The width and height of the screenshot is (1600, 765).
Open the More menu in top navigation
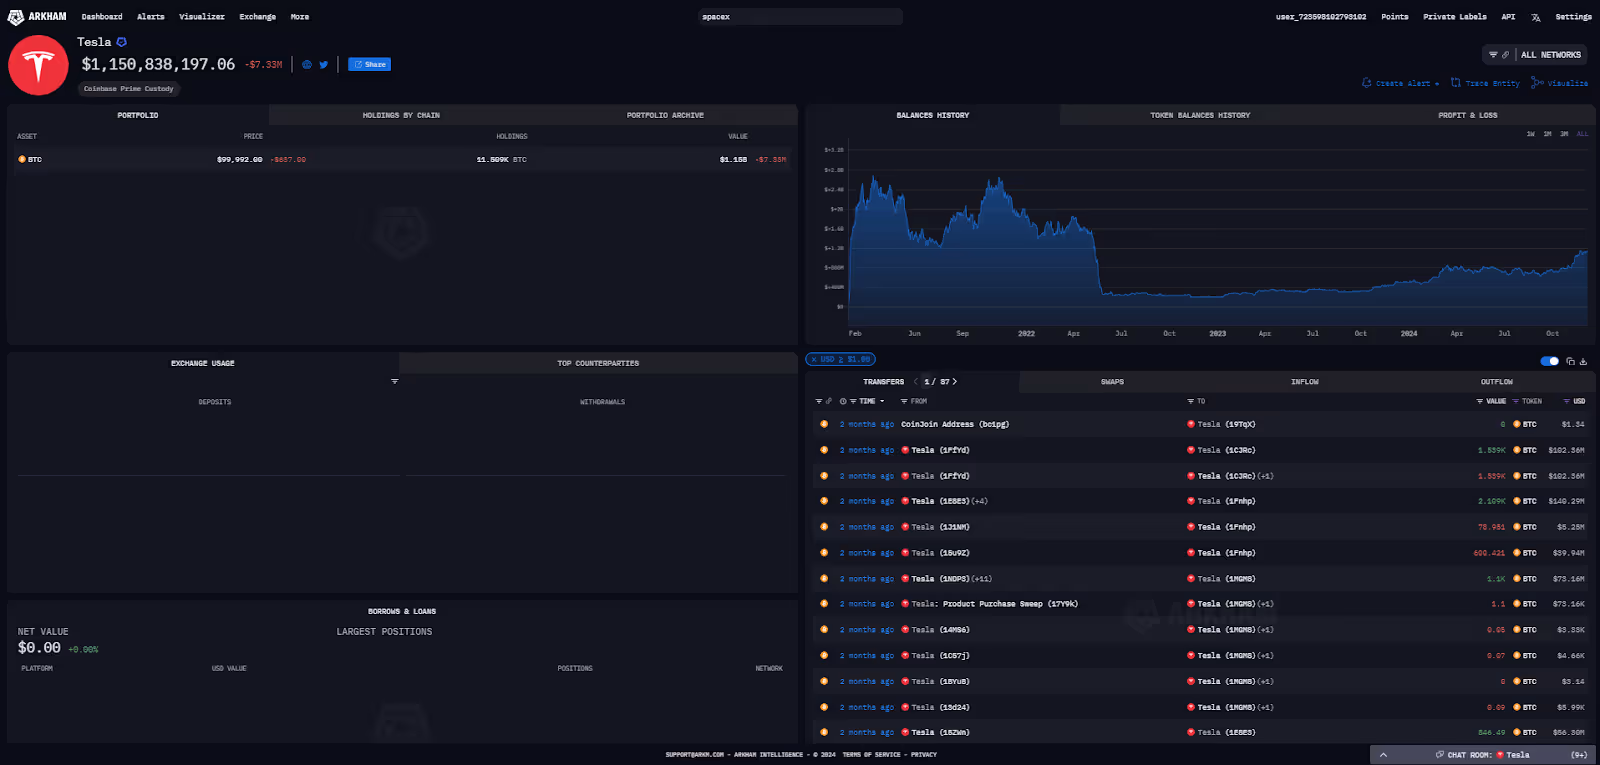300,17
